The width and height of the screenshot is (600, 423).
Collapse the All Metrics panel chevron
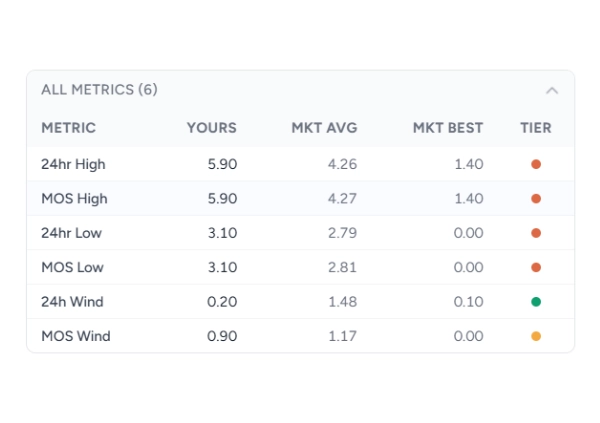[551, 90]
